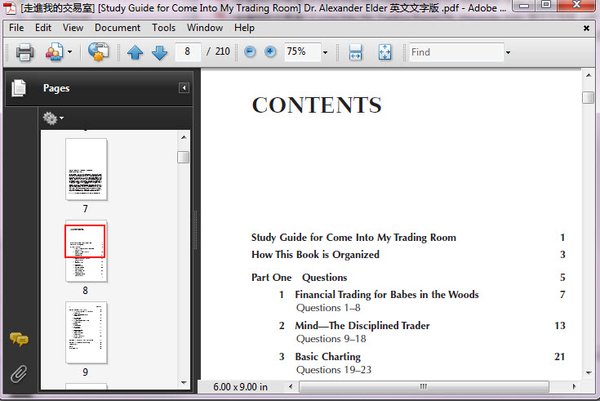Select the page 7 thumbnail

click(86, 169)
